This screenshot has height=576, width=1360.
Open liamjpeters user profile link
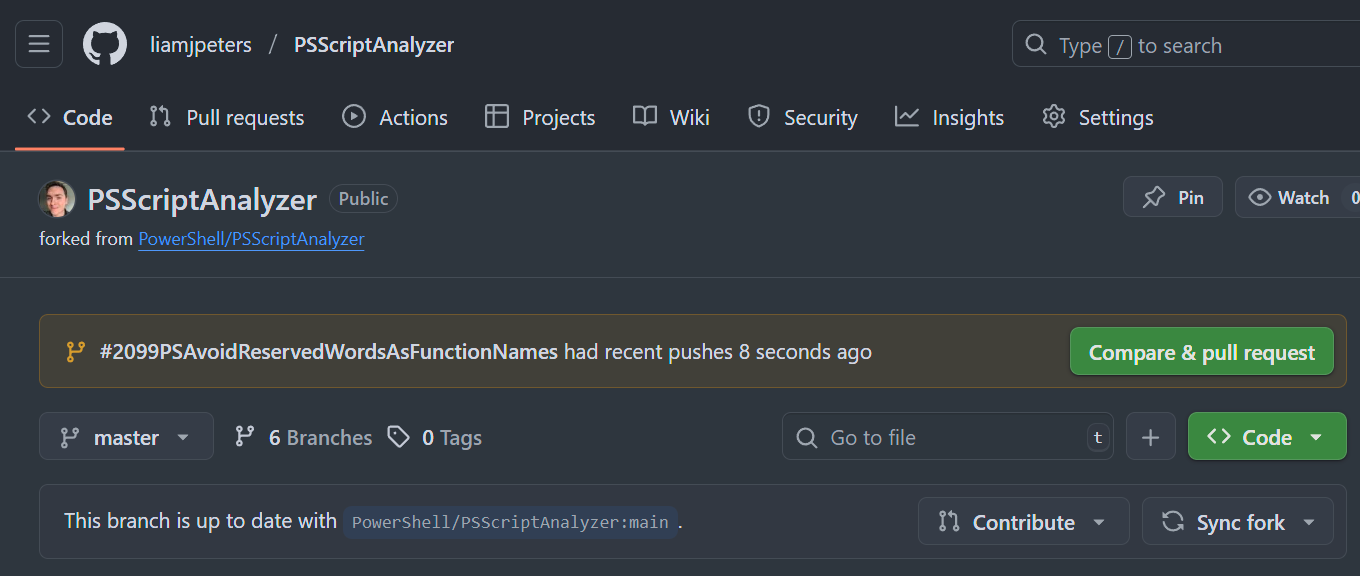tap(201, 45)
